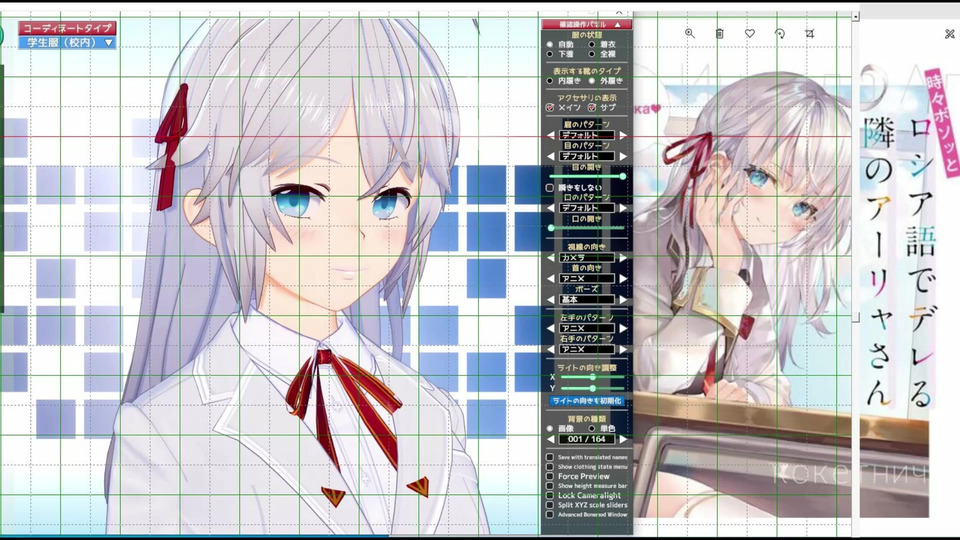The width and height of the screenshot is (960, 540).
Task: Select 単色 background type radio
Action: 592,429
